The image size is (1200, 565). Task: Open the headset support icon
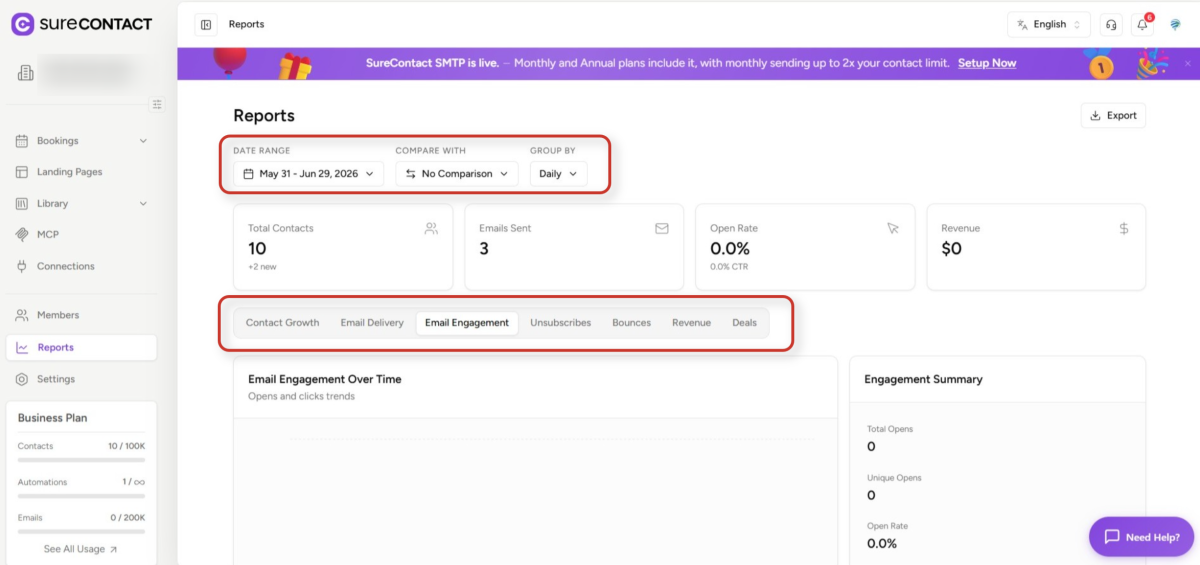pyautogui.click(x=1111, y=24)
